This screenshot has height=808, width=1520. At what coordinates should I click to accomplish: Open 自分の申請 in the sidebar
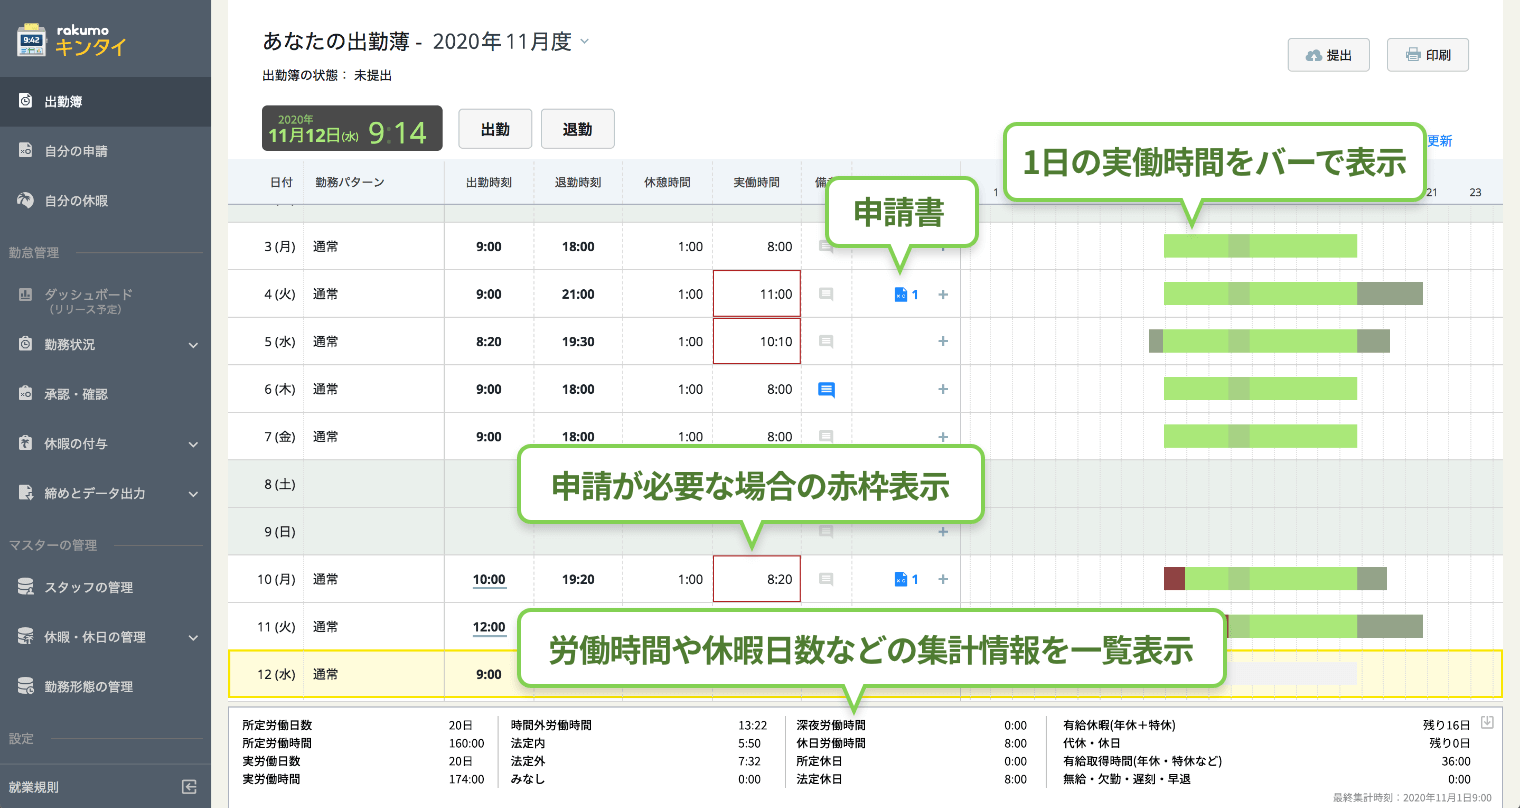coord(105,151)
